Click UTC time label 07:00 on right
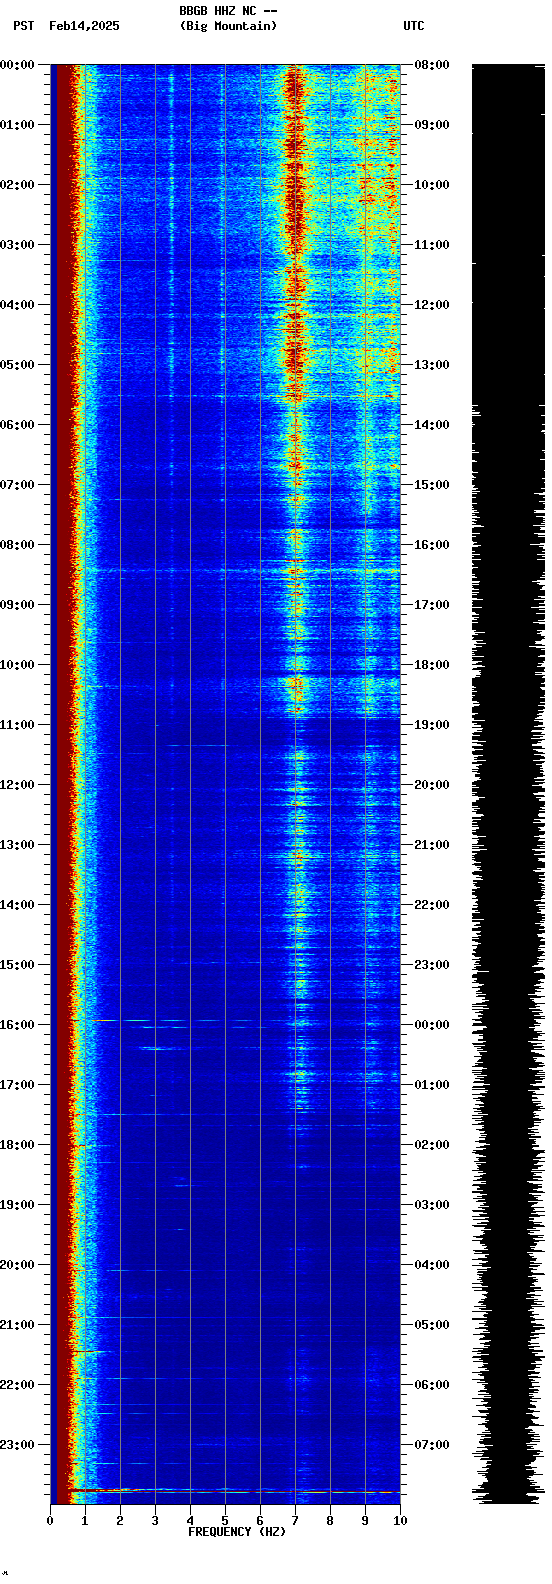Screen dimensions: 552x1584 pos(432,1445)
